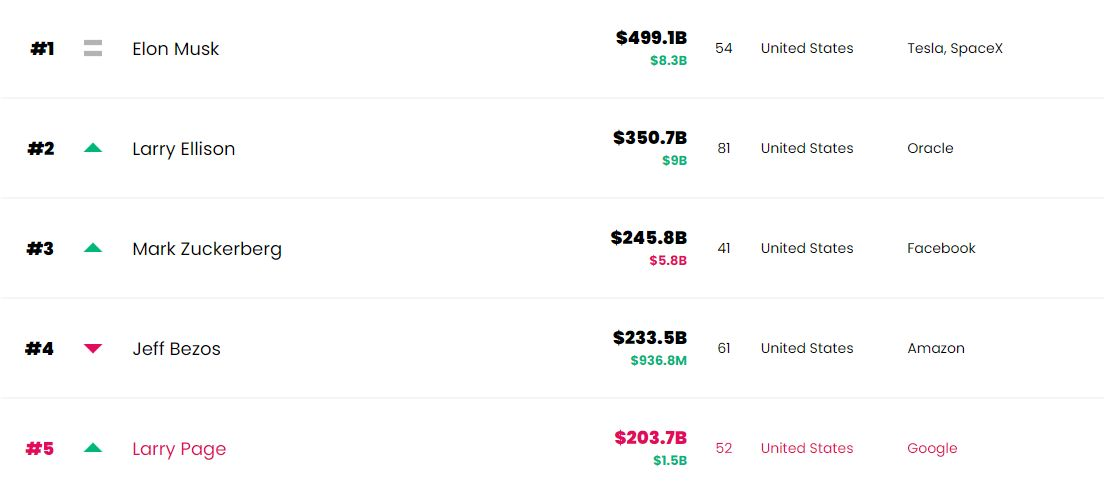Click the green $936.8M daily change

click(658, 360)
